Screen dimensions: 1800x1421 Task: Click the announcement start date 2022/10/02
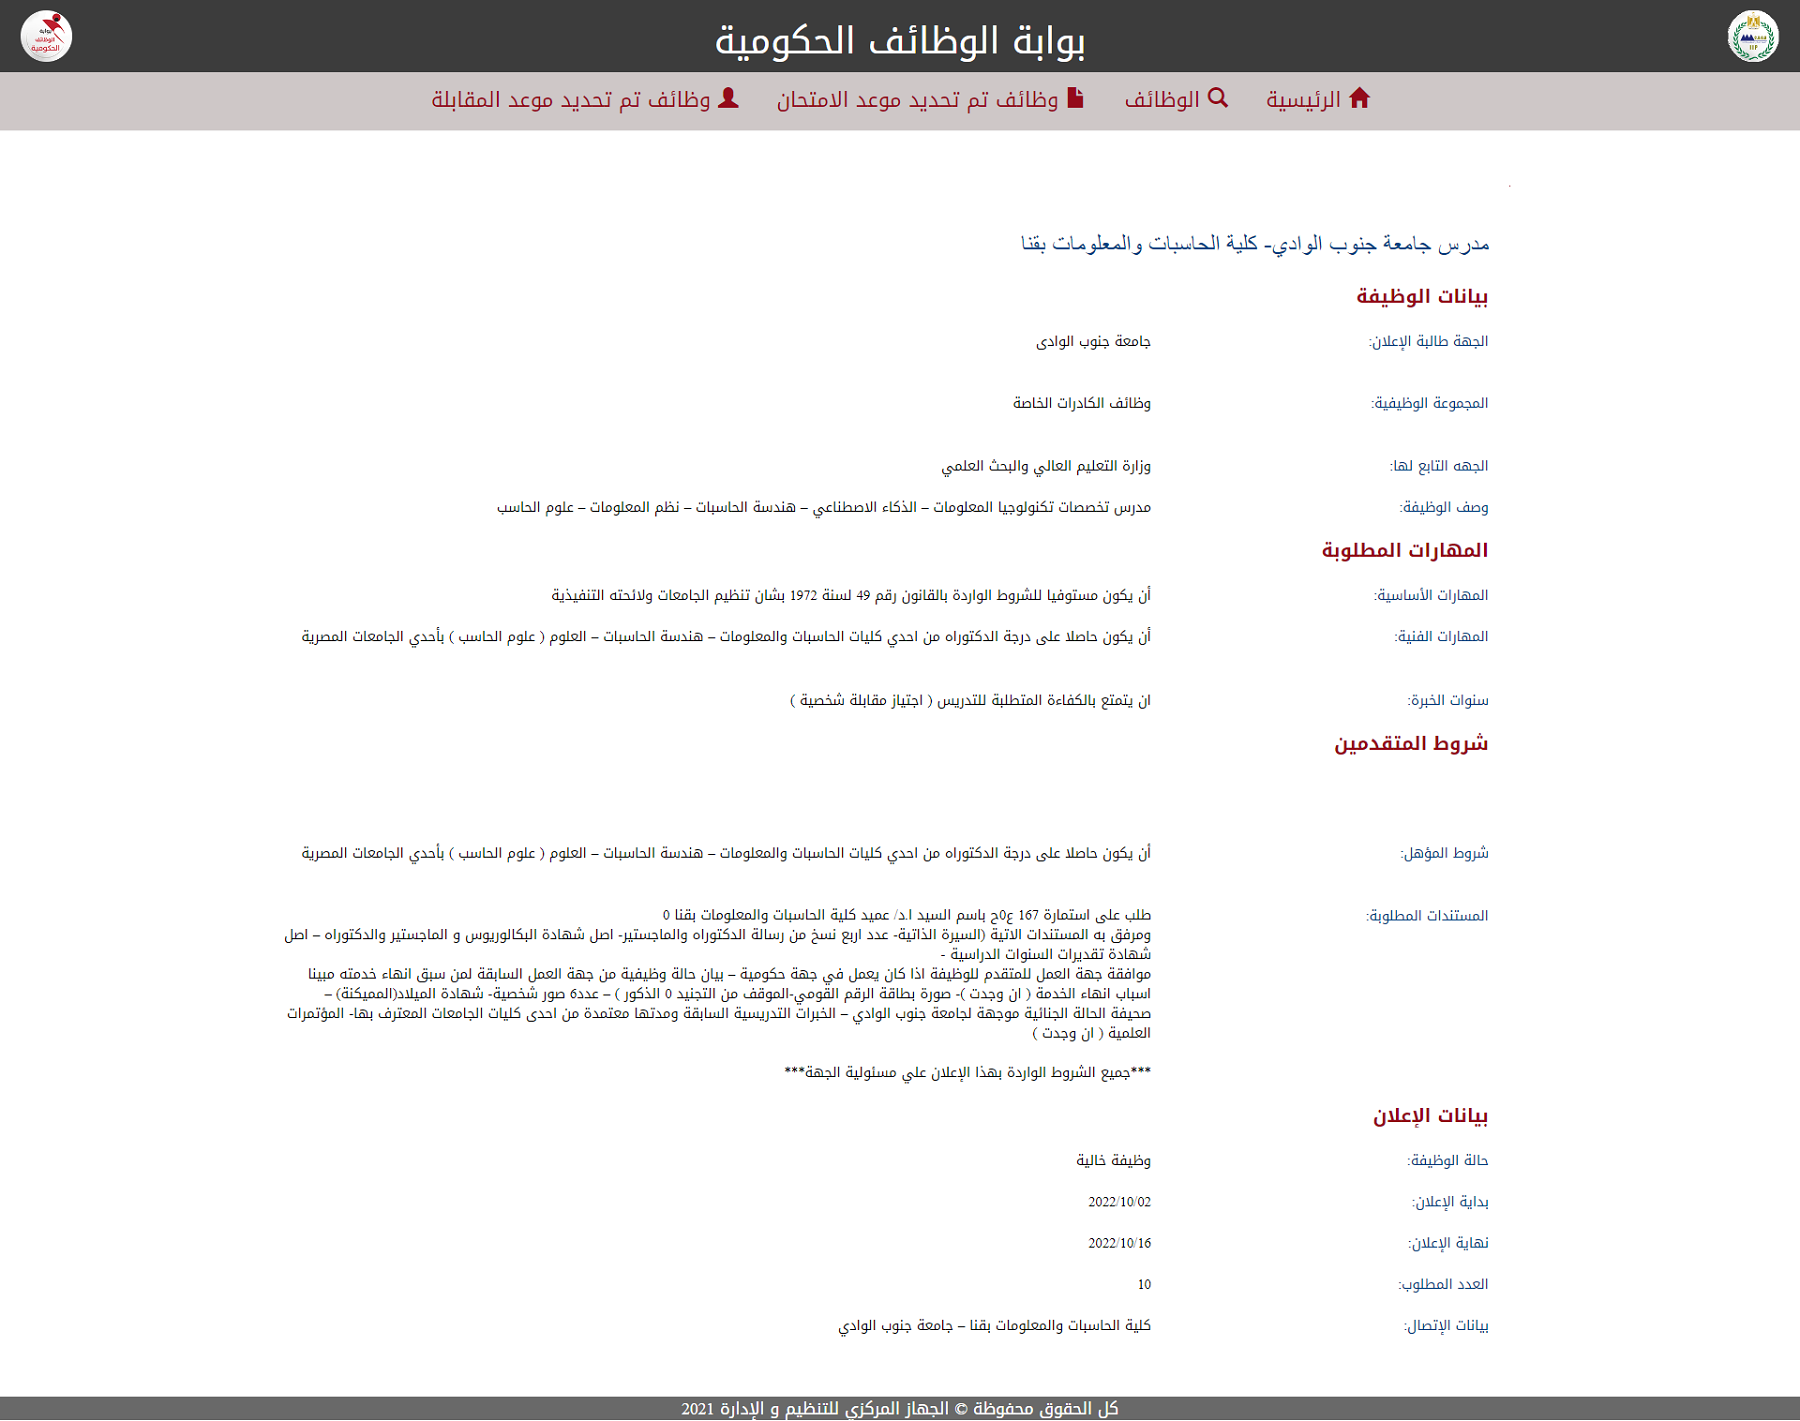[x=1119, y=1202]
